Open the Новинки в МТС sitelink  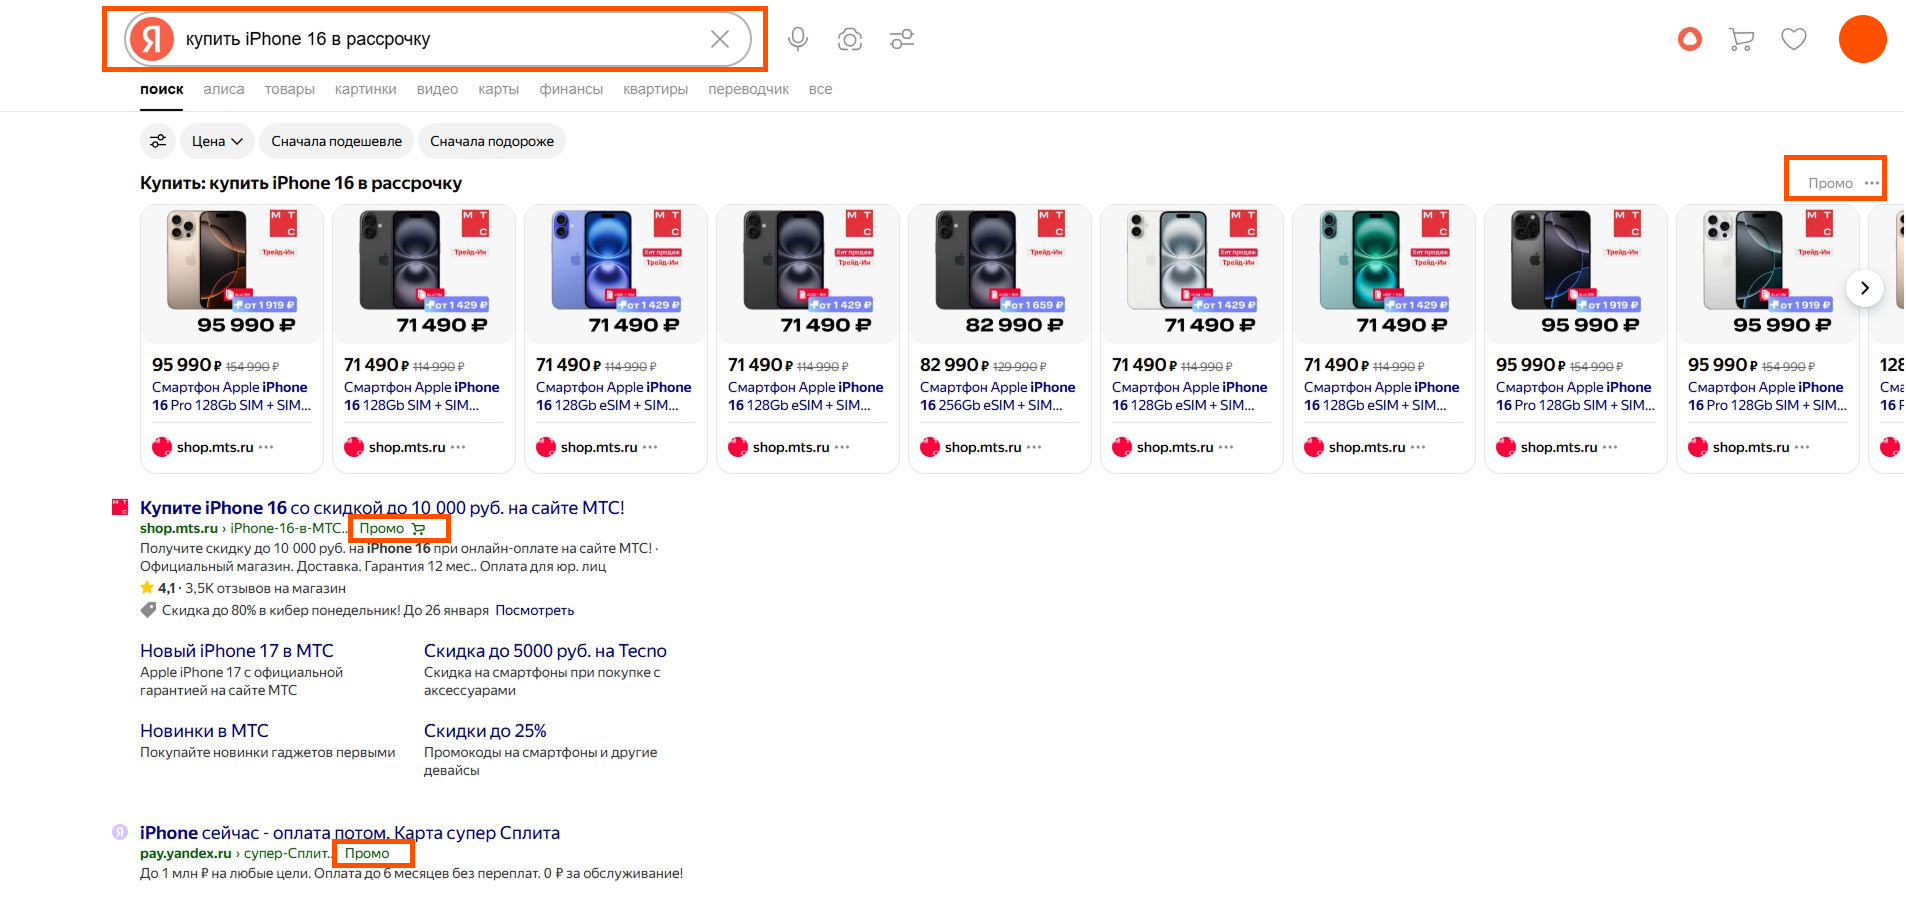pos(204,731)
